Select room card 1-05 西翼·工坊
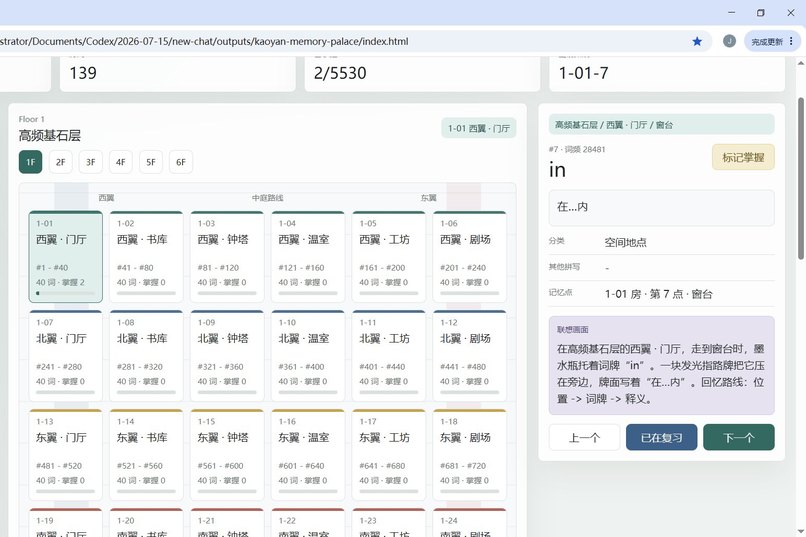The height and width of the screenshot is (537, 806). pos(389,256)
